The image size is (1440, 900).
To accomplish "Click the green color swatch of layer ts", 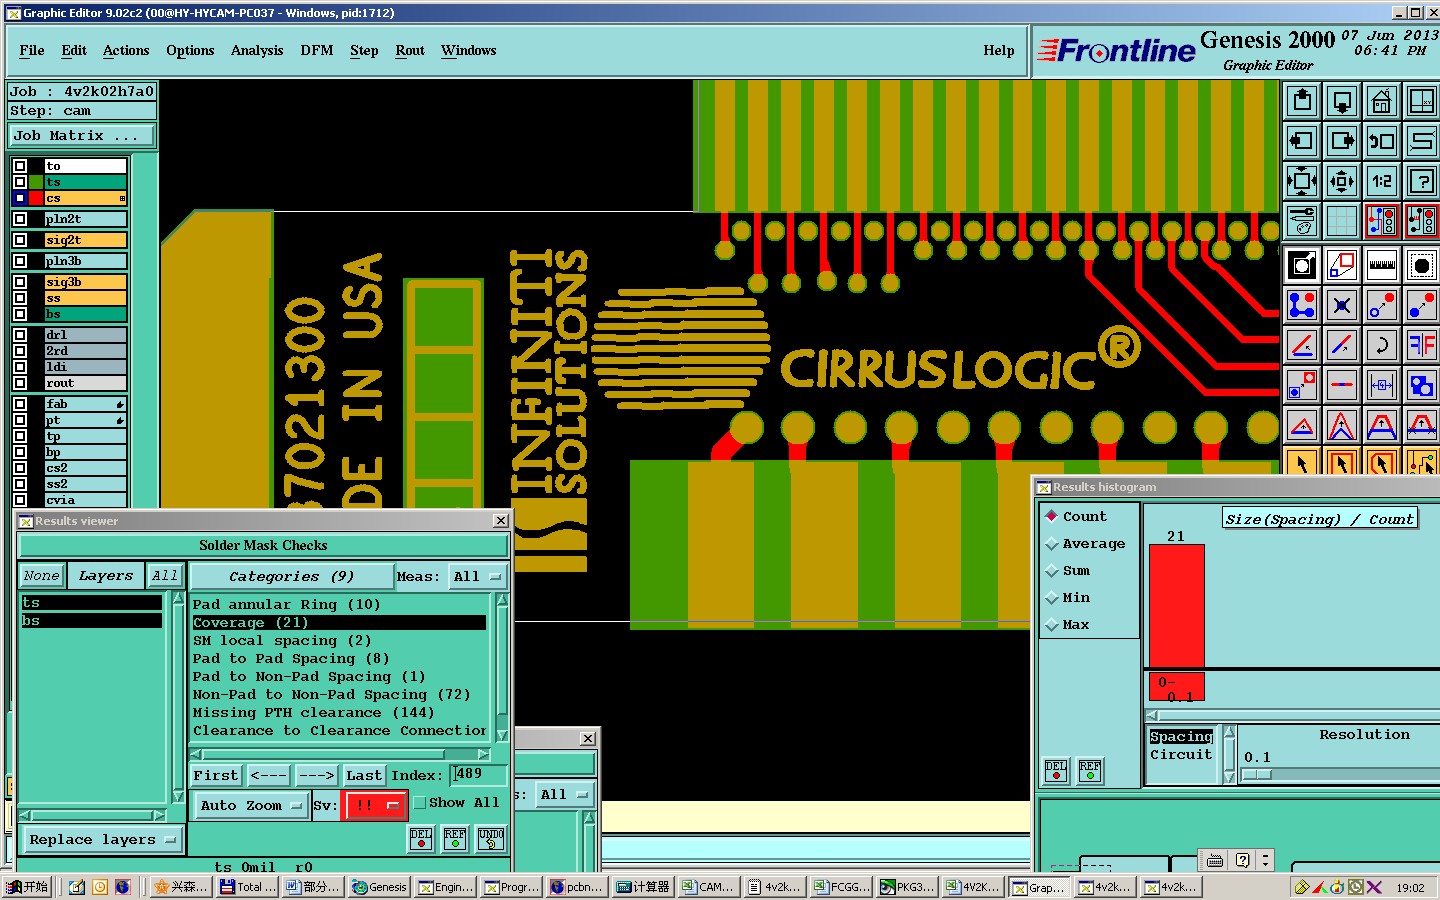I will (x=36, y=182).
